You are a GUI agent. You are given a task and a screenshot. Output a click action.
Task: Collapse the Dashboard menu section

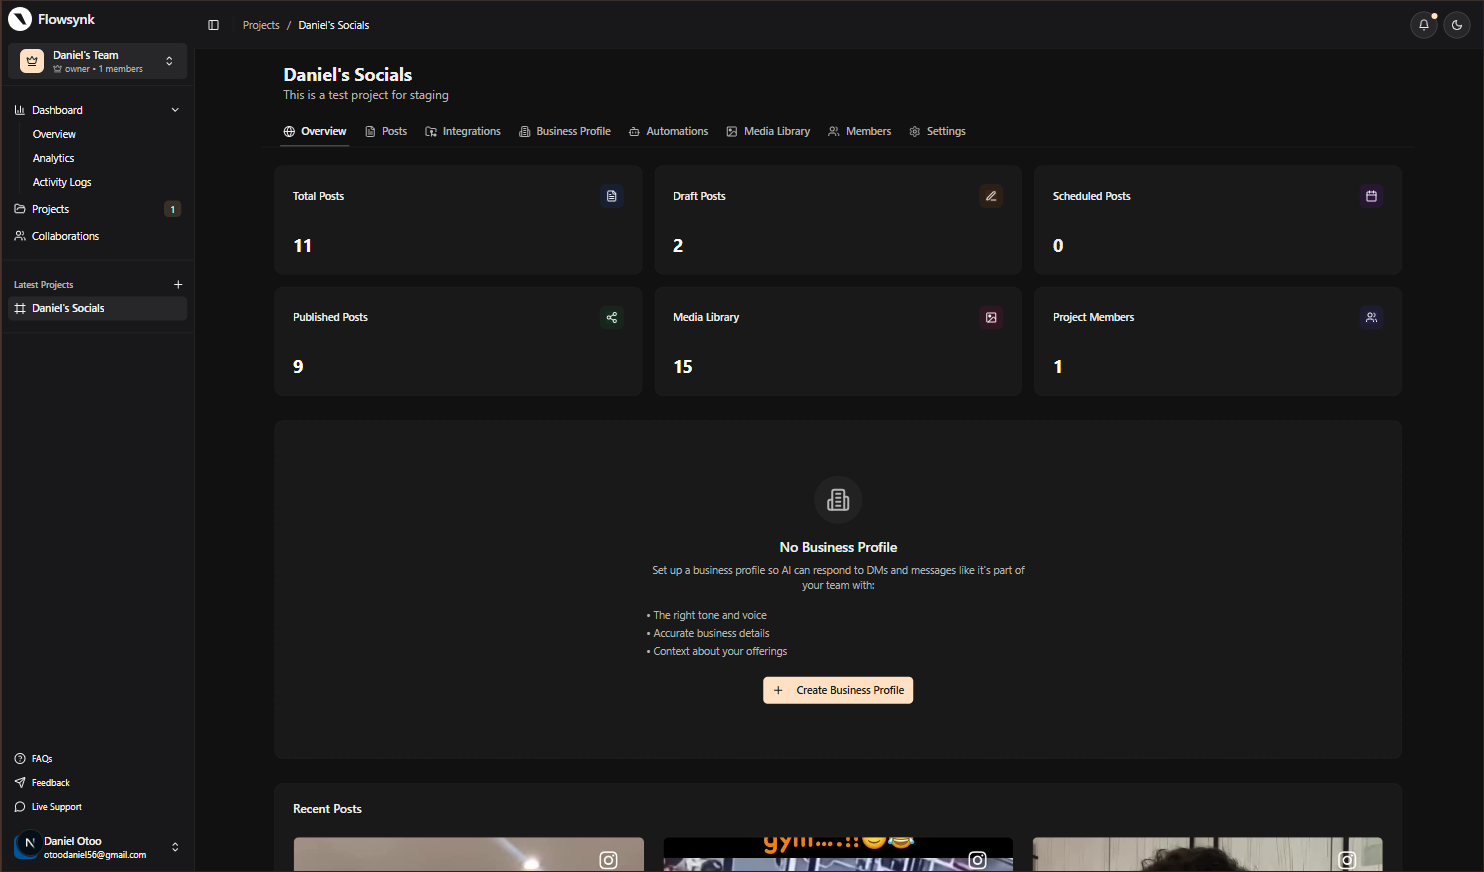[x=175, y=110]
